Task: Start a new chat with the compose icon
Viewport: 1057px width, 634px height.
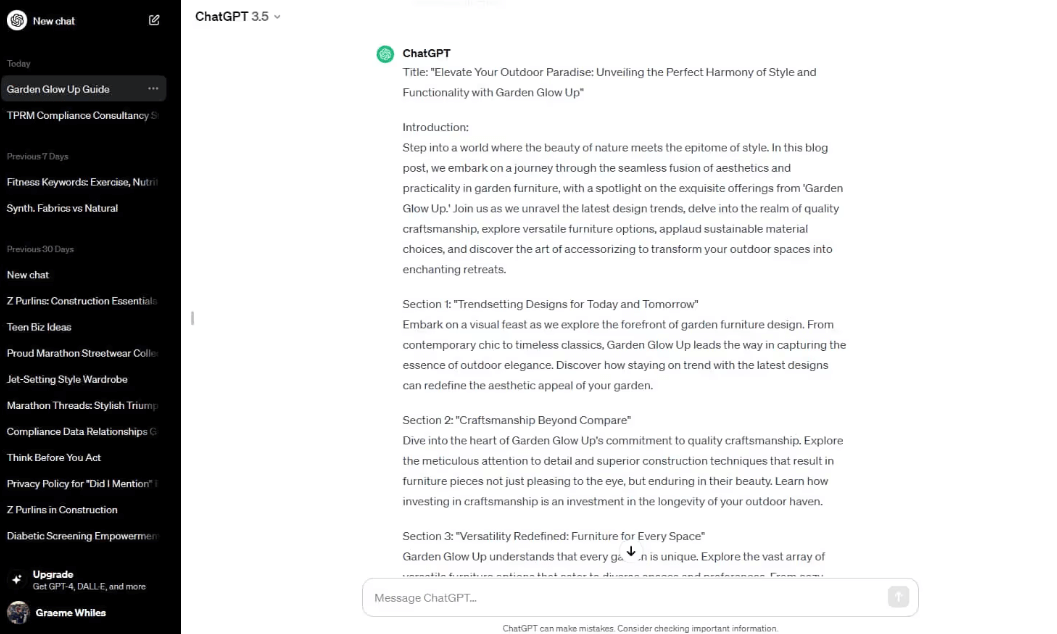Action: [x=154, y=20]
